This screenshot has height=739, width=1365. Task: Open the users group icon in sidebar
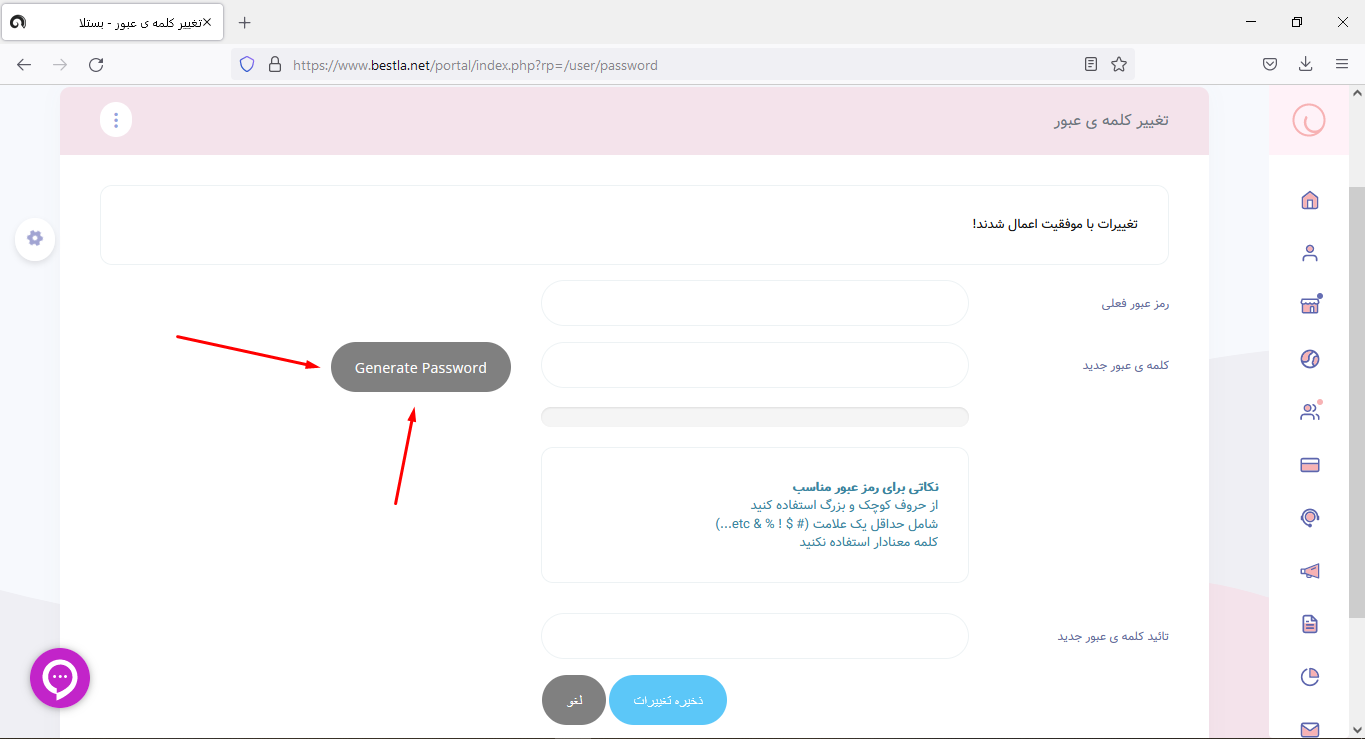click(x=1310, y=411)
